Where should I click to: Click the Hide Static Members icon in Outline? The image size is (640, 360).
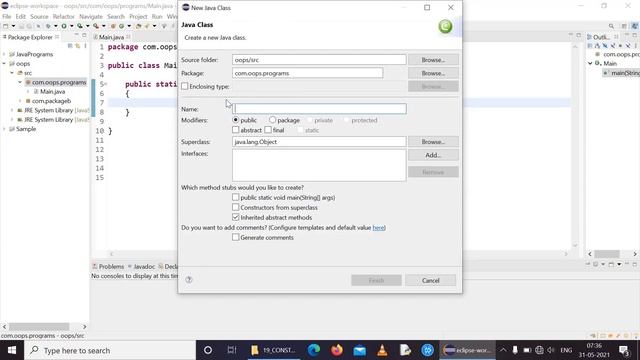(x=613, y=46)
